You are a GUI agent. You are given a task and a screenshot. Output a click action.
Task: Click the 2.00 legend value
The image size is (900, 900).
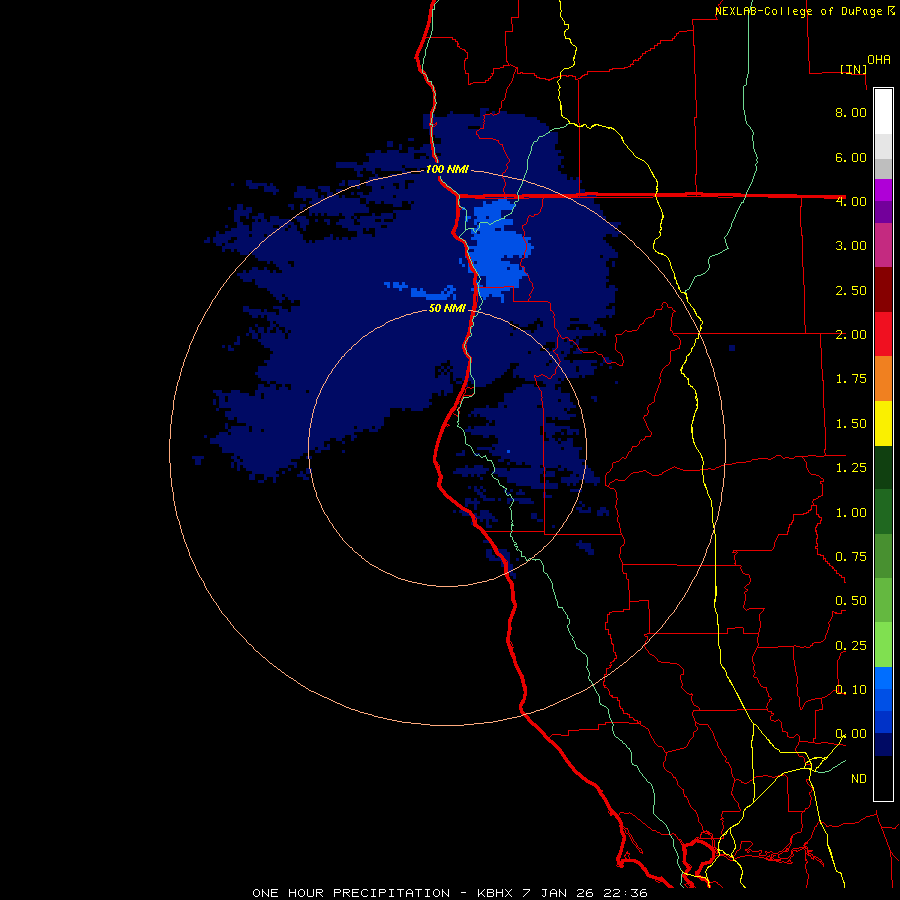click(x=851, y=335)
